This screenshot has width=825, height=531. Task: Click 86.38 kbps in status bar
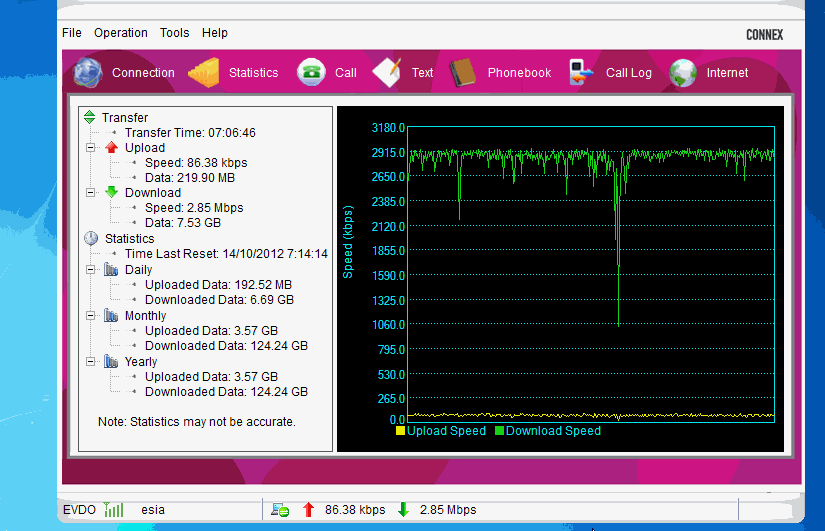coord(355,509)
